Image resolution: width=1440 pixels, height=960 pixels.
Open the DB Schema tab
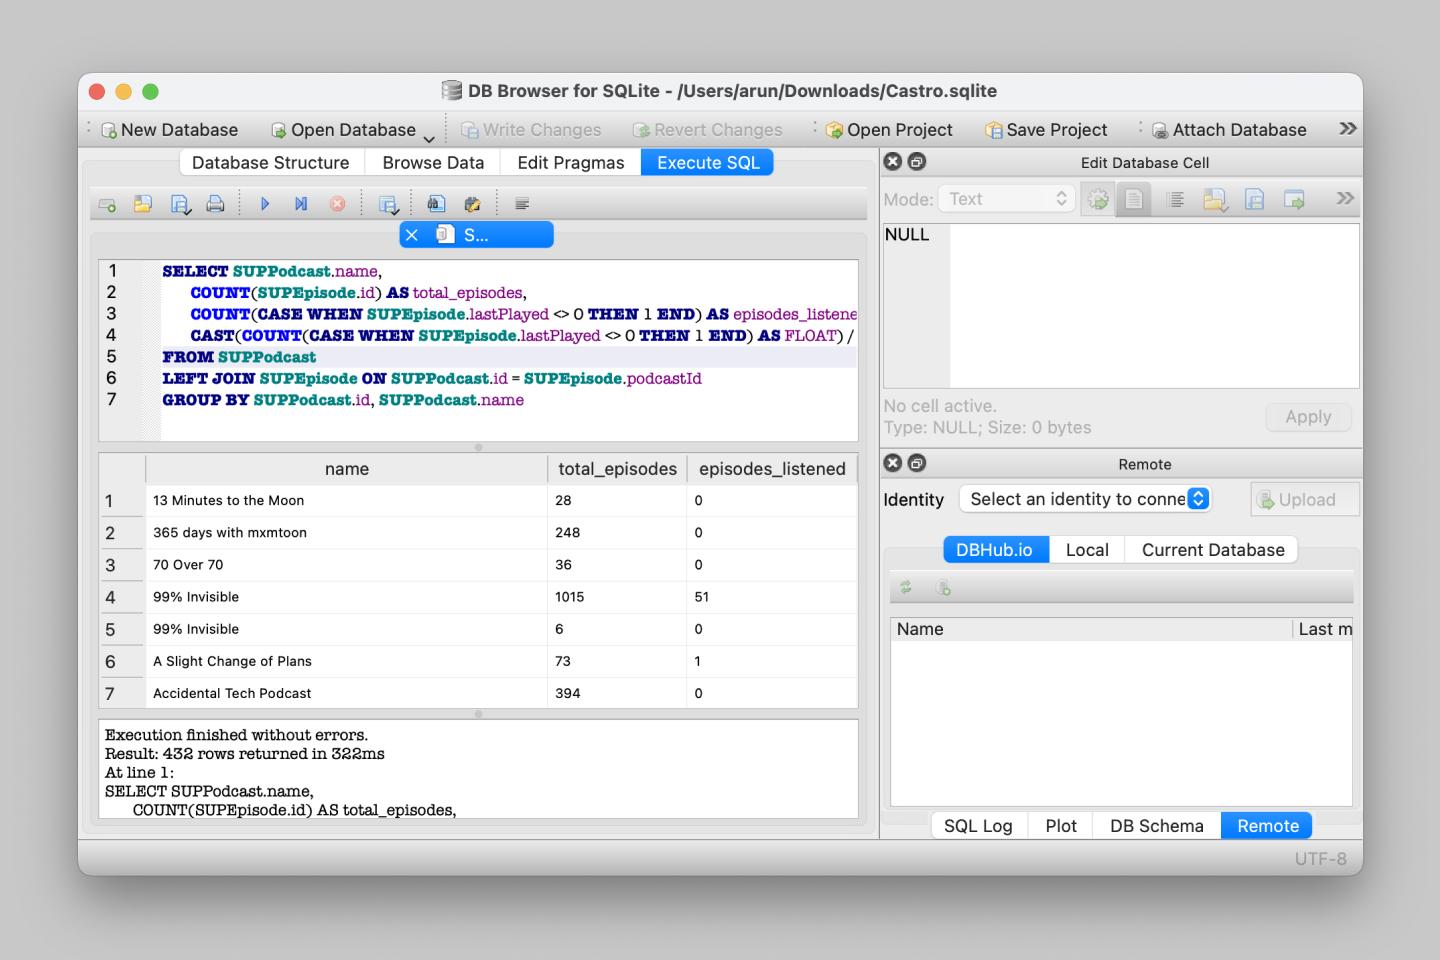pos(1156,826)
